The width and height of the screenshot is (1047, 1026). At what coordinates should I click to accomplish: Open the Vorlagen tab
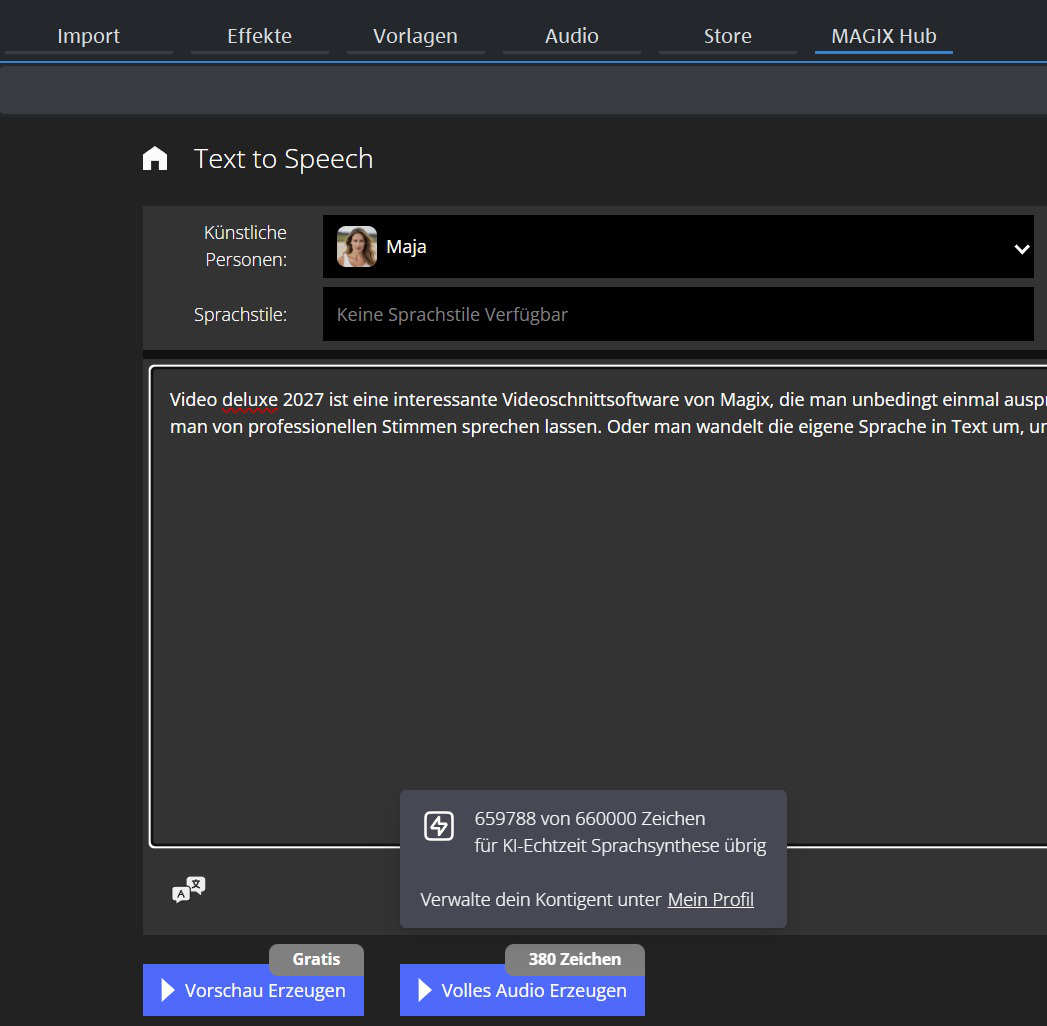pos(415,36)
